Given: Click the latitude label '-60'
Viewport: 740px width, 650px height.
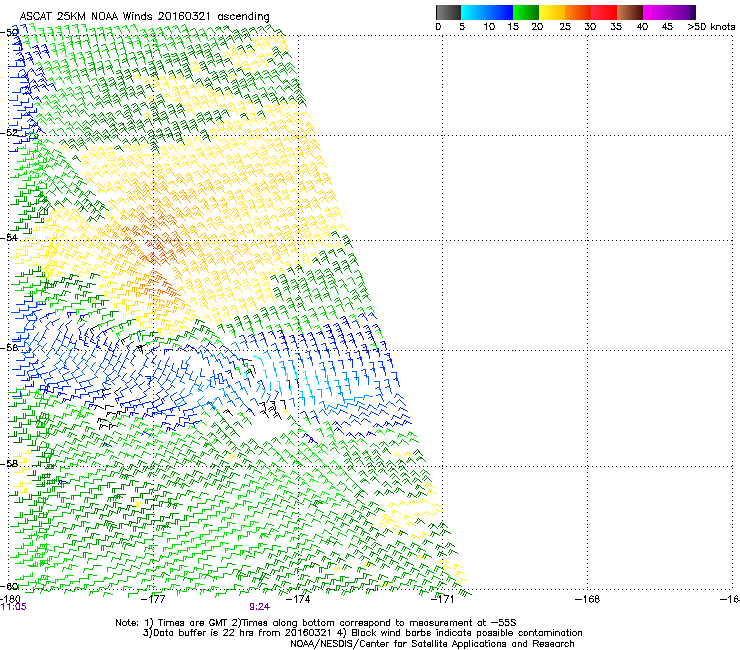Looking at the screenshot, I should coord(9,586).
